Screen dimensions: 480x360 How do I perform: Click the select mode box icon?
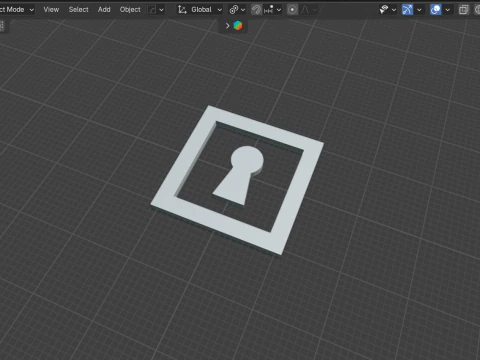pyautogui.click(x=152, y=10)
